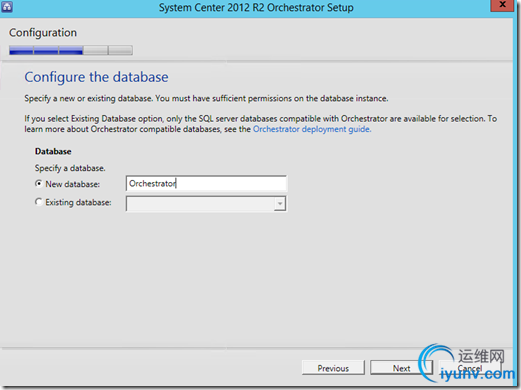521x390 pixels.
Task: Click the iyunv watermark logo
Action: pos(467,365)
